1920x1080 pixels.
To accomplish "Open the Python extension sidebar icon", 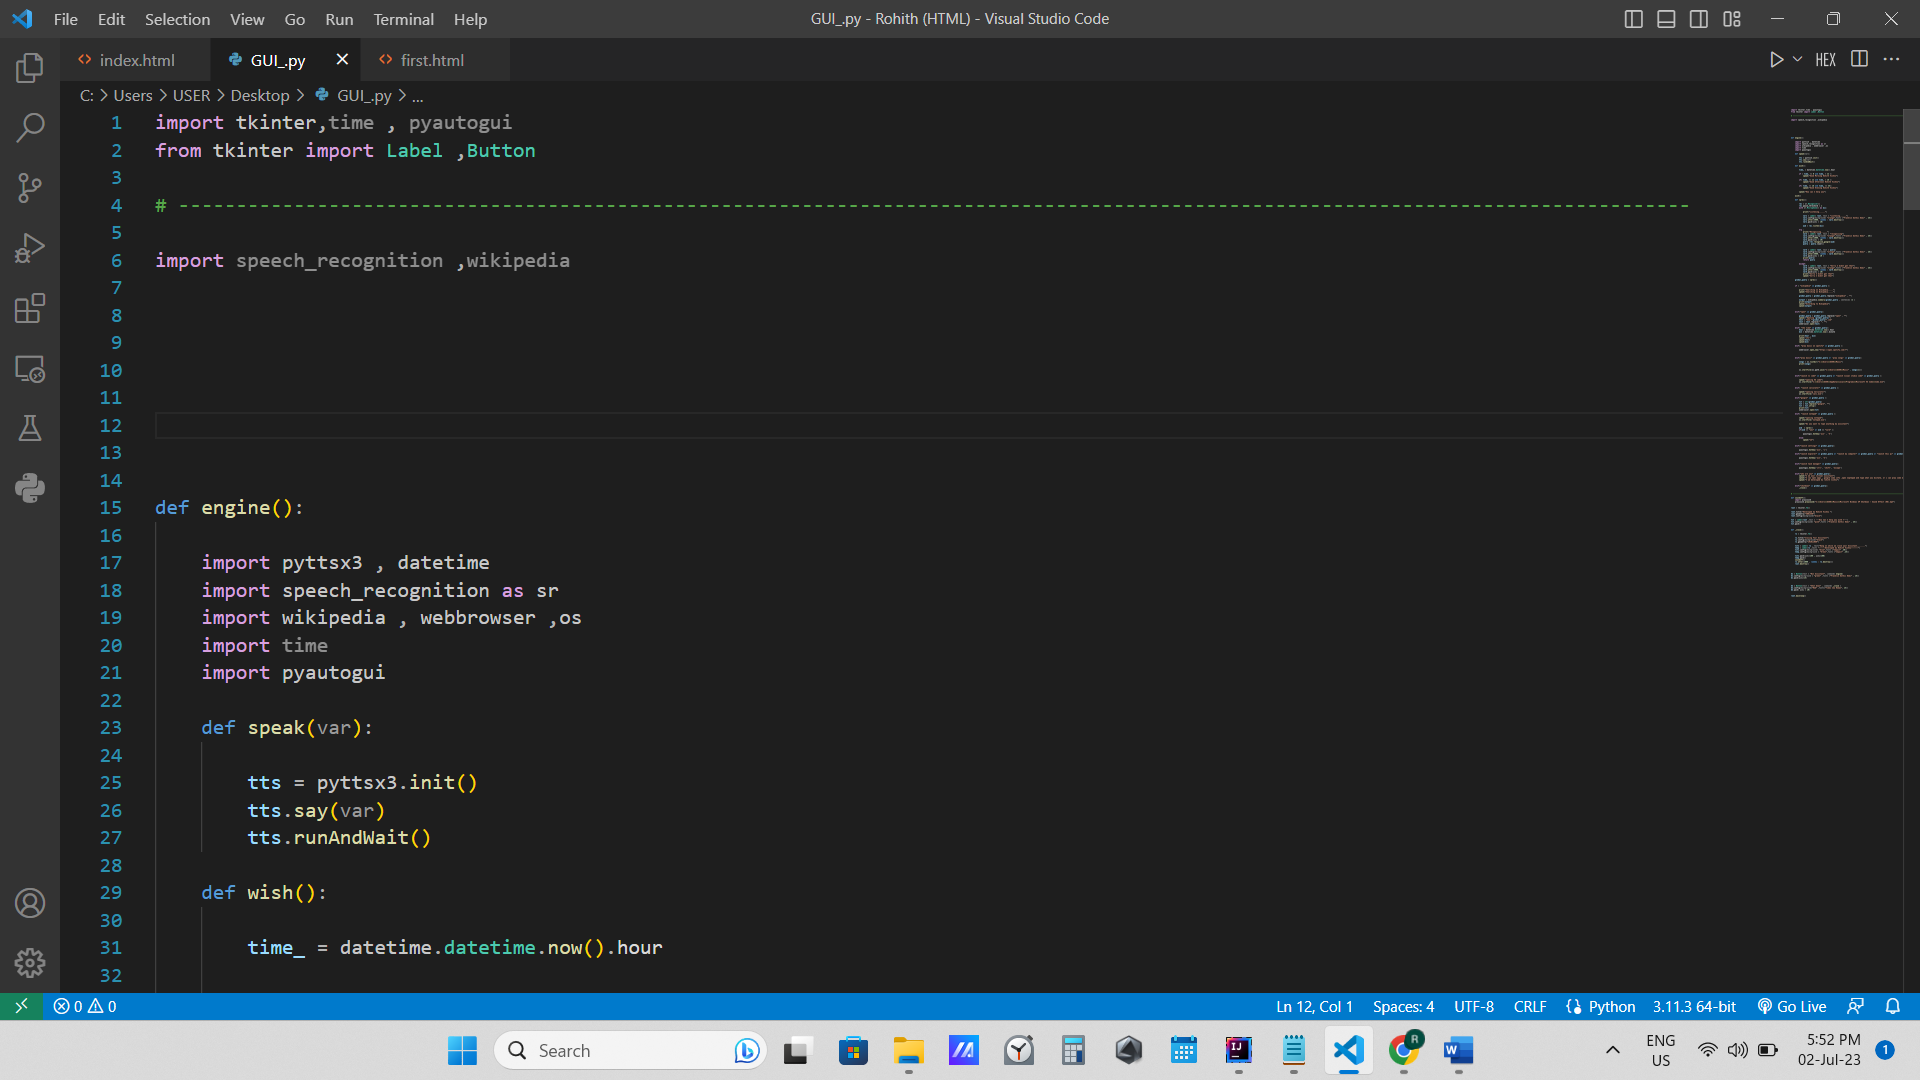I will point(30,488).
